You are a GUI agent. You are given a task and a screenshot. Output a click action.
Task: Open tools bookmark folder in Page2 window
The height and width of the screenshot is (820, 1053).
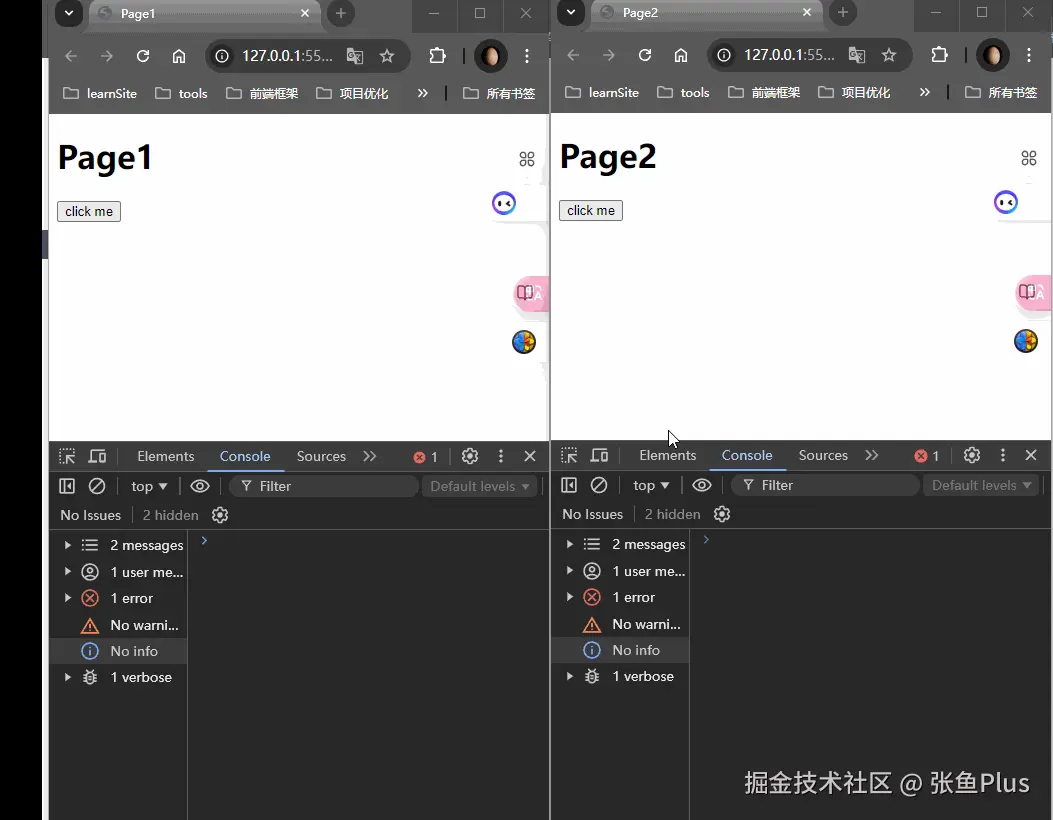click(x=683, y=93)
